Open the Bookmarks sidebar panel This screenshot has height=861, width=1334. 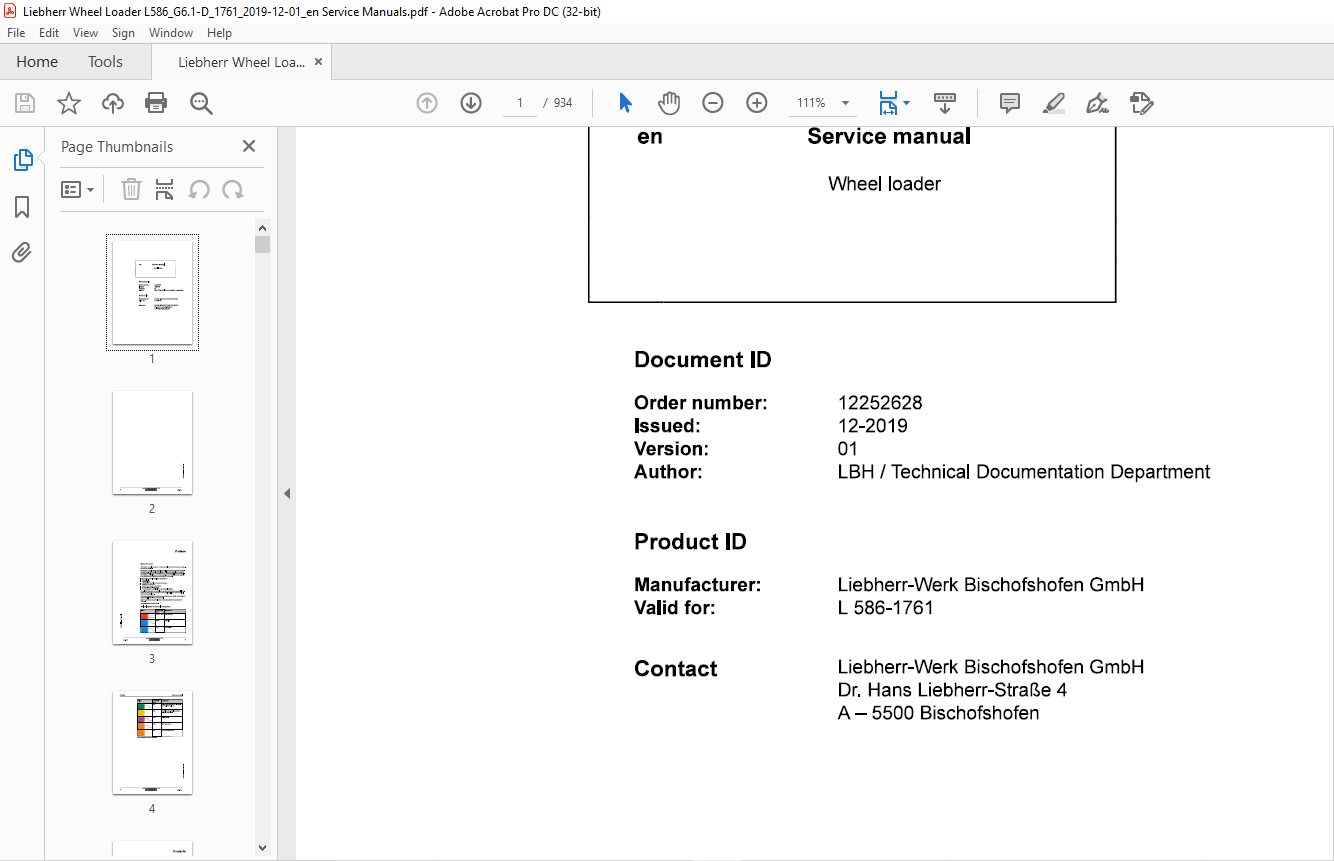[22, 207]
